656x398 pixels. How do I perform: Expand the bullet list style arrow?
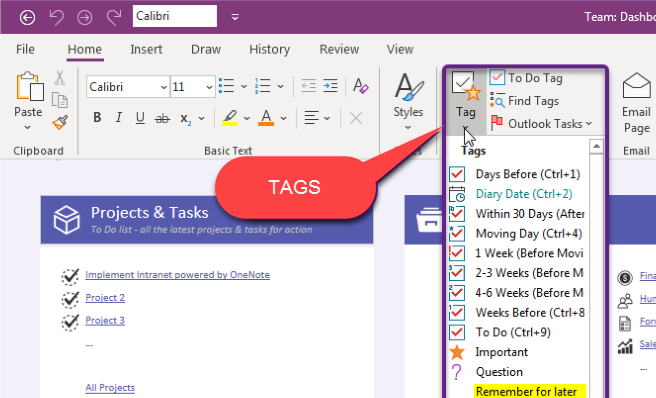(x=244, y=87)
